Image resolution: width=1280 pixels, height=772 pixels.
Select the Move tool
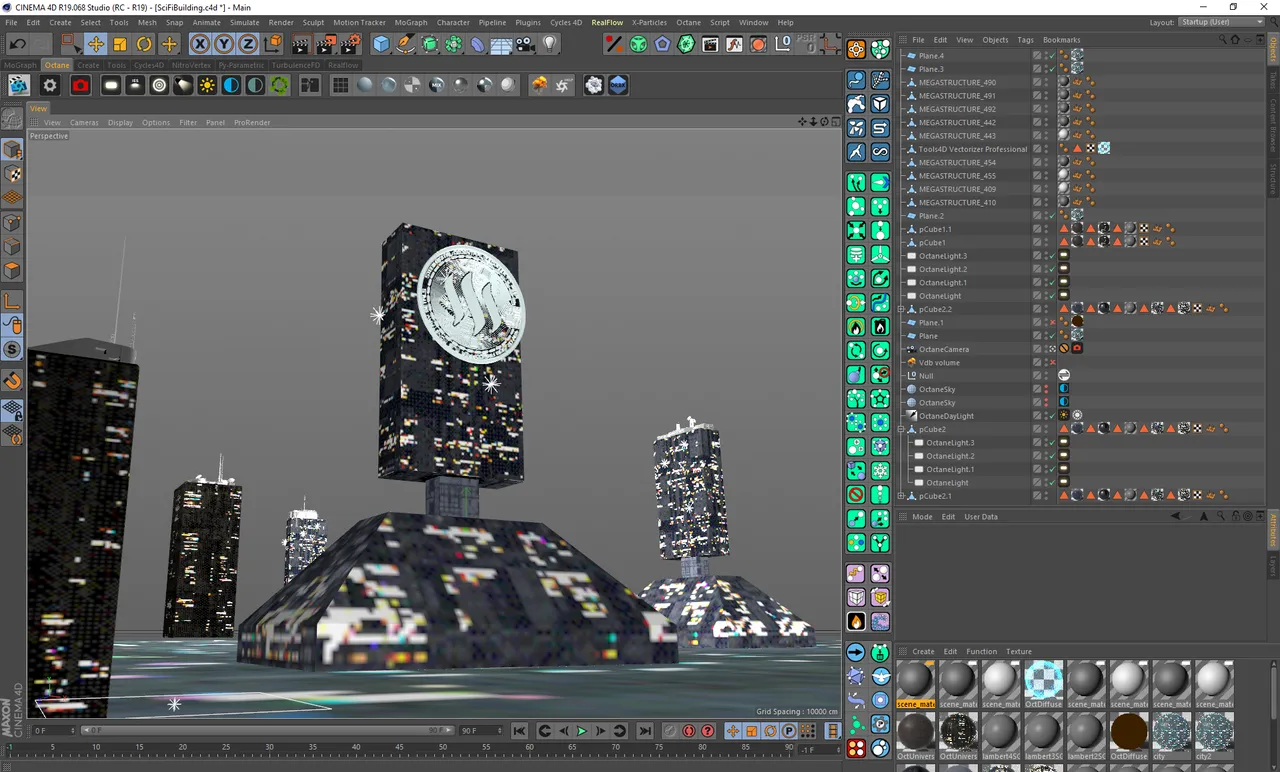[95, 44]
